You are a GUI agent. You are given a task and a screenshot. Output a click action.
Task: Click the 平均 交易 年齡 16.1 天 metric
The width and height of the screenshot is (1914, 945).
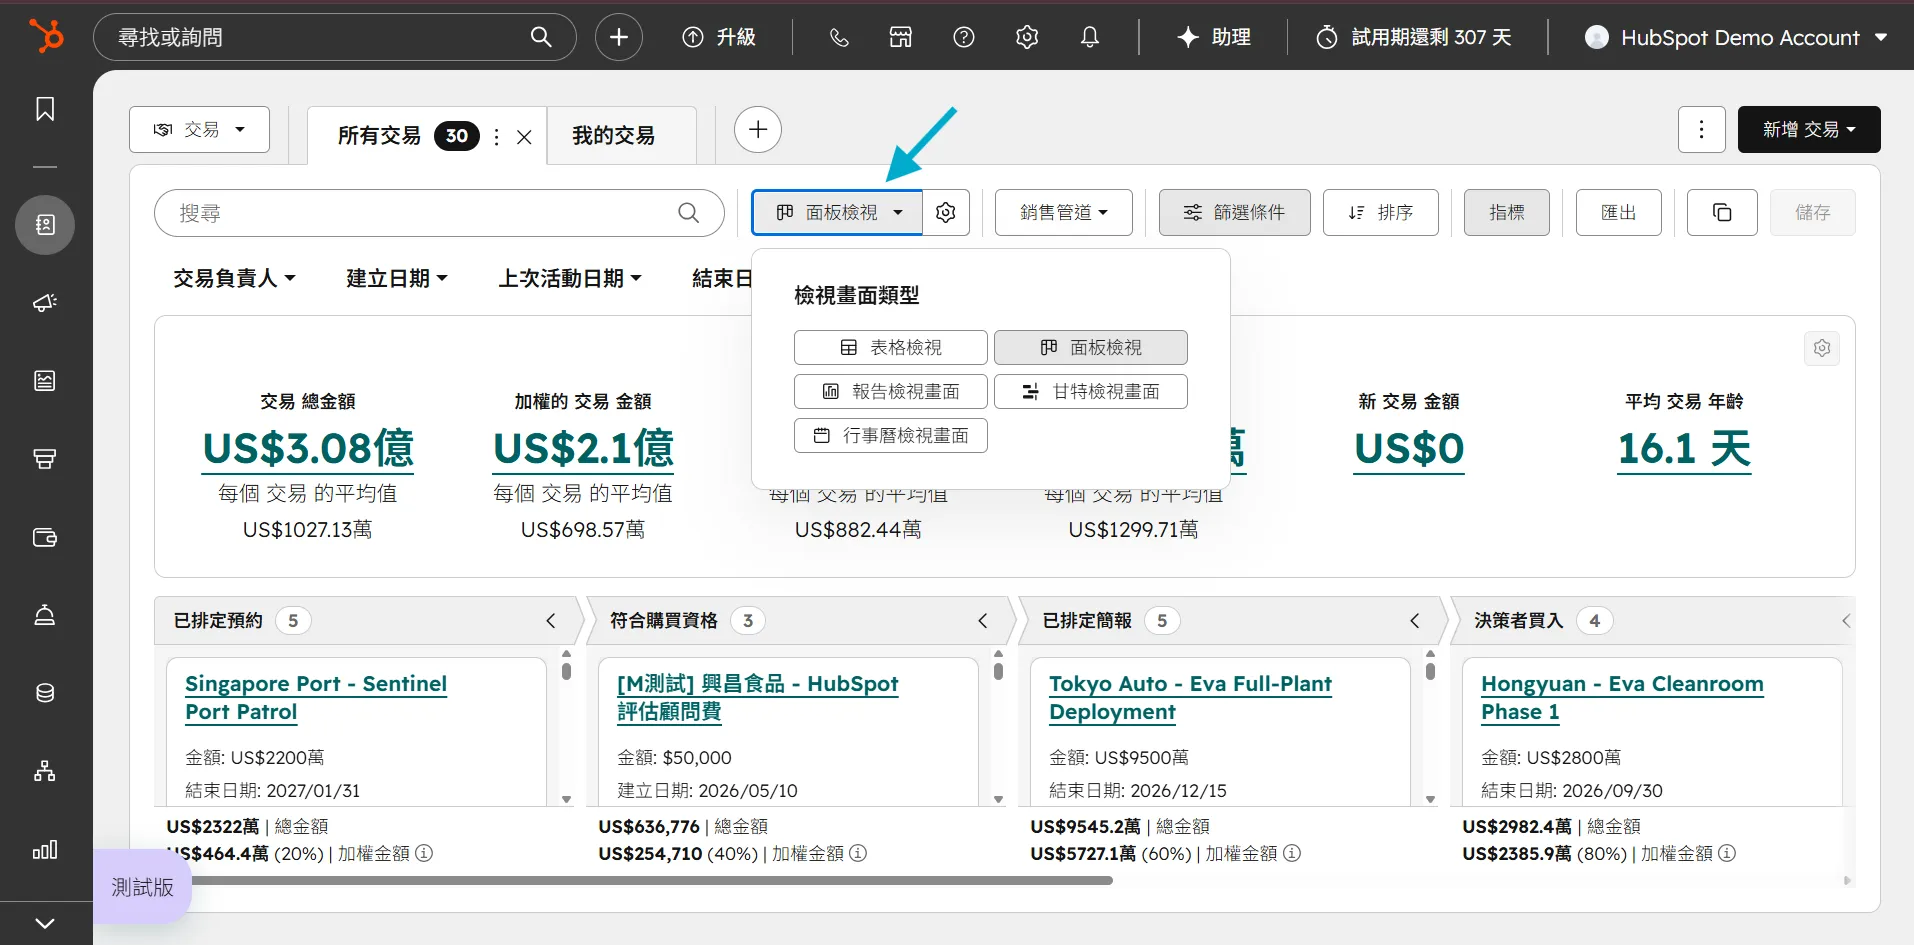click(1684, 448)
